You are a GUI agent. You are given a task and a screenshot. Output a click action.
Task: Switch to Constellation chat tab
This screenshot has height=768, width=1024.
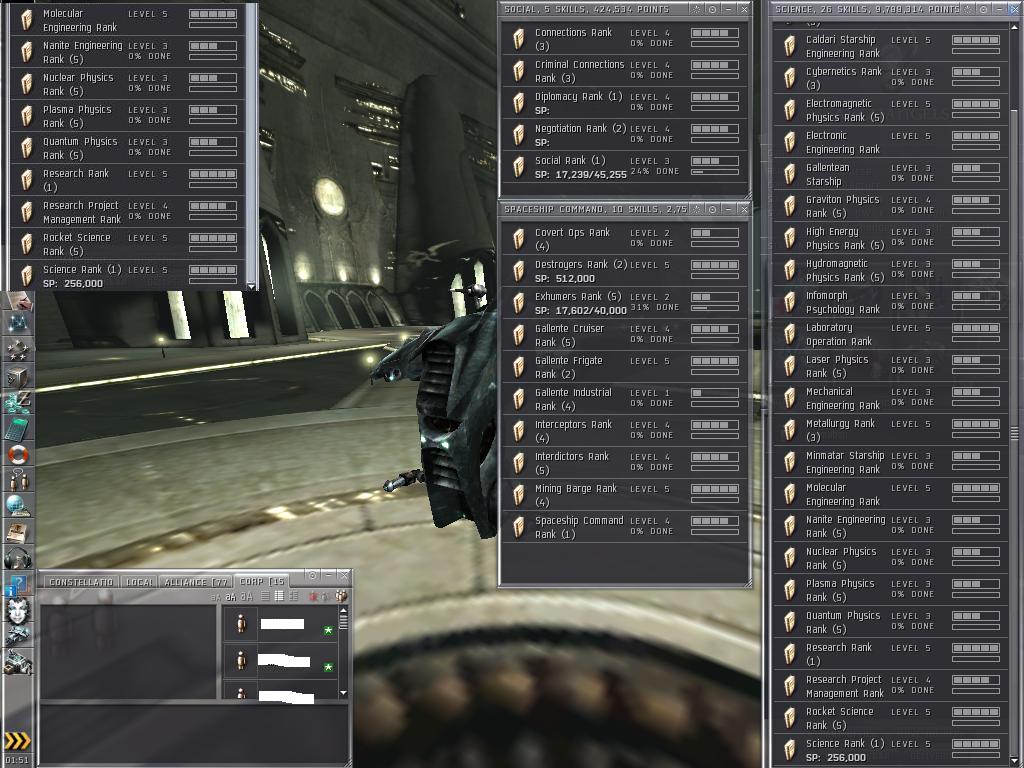click(82, 581)
